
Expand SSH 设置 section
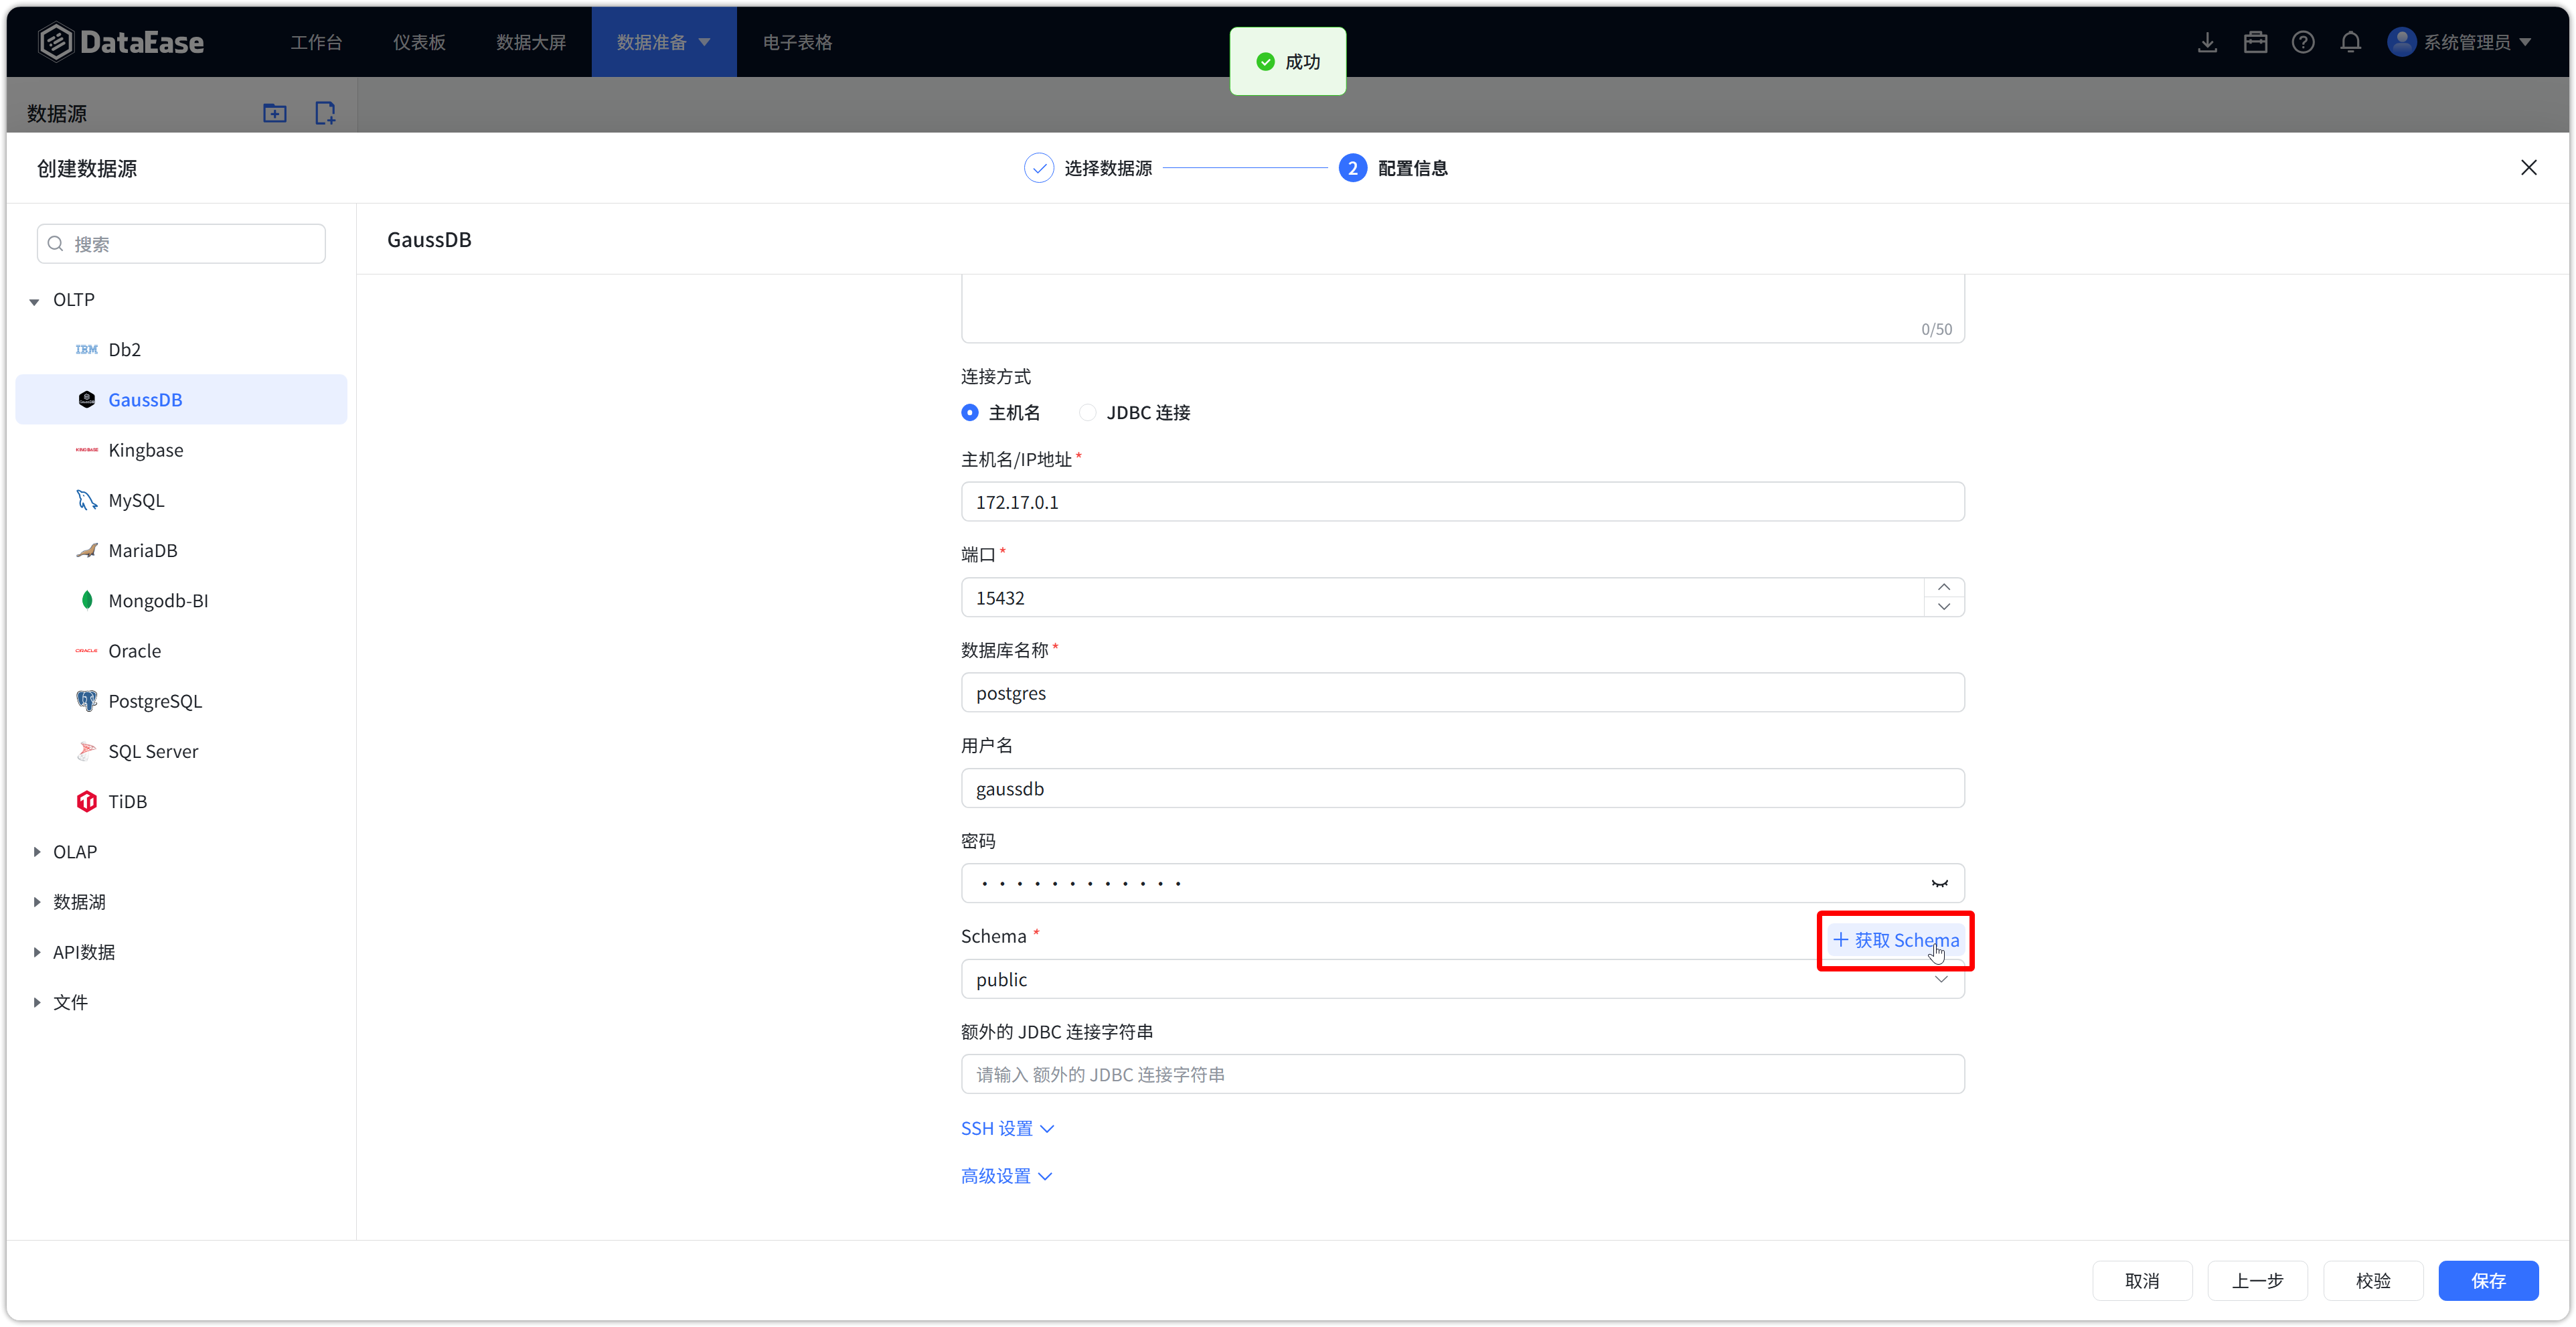coord(1007,1128)
